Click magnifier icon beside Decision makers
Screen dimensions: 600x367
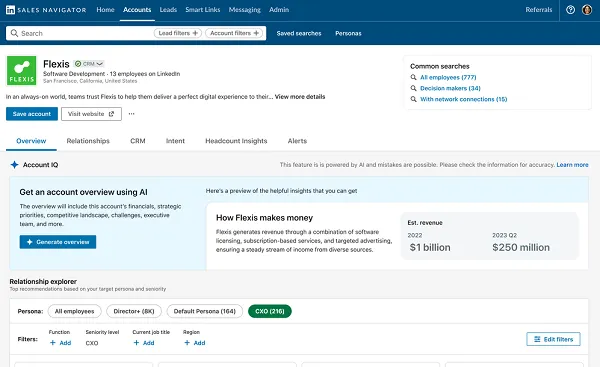click(x=413, y=88)
